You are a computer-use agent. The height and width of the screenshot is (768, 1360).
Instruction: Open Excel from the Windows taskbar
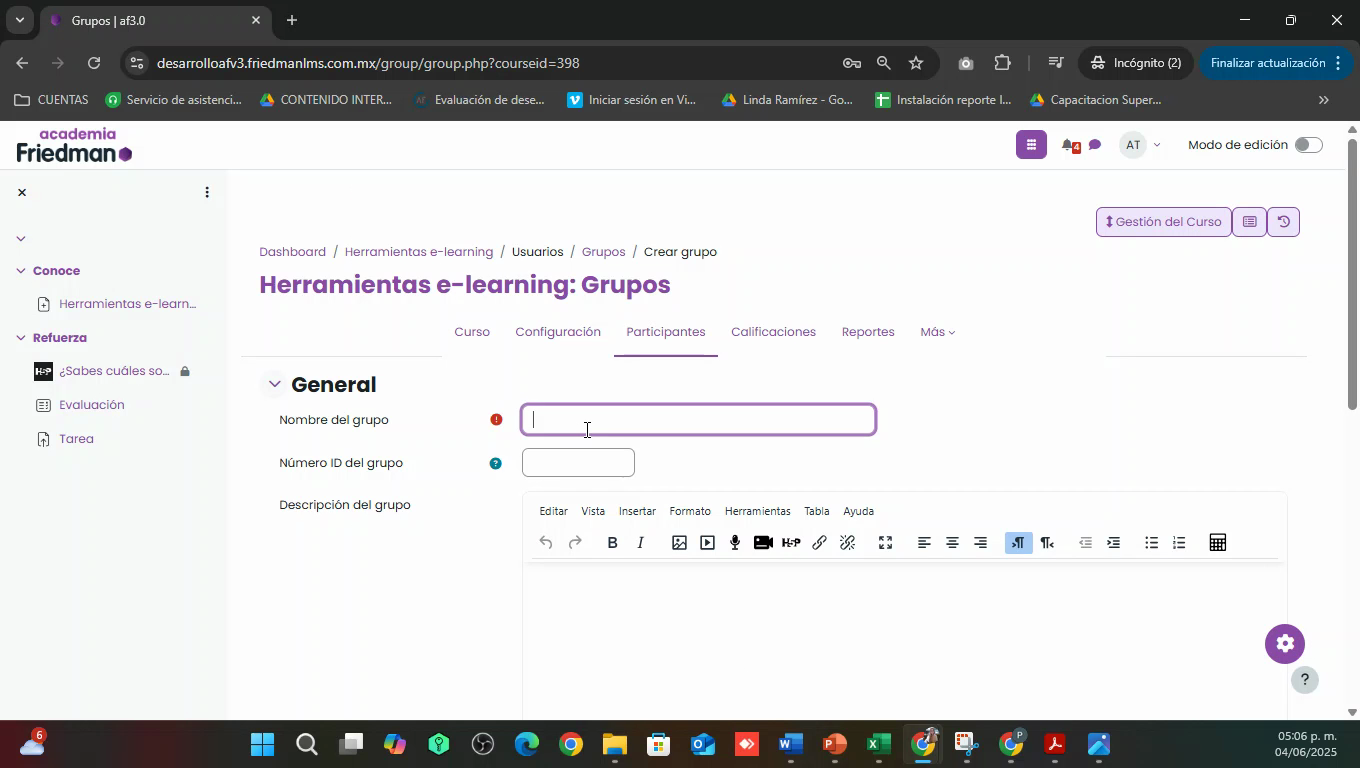tap(878, 745)
